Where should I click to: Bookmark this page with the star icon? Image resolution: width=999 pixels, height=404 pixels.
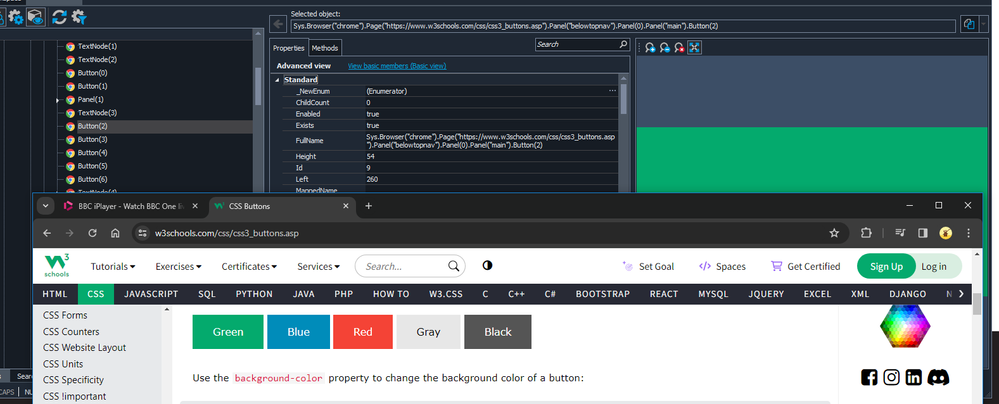pos(833,233)
